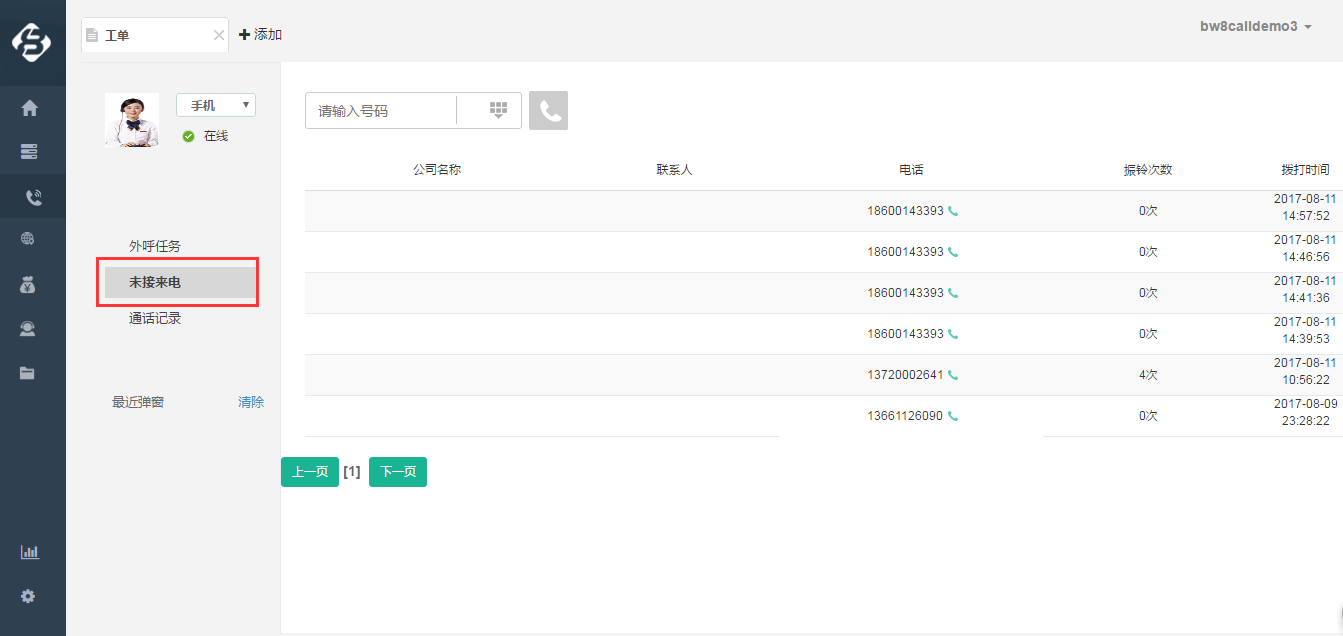Open the server list sidebar icon
Image resolution: width=1343 pixels, height=636 pixels.
coord(29,152)
